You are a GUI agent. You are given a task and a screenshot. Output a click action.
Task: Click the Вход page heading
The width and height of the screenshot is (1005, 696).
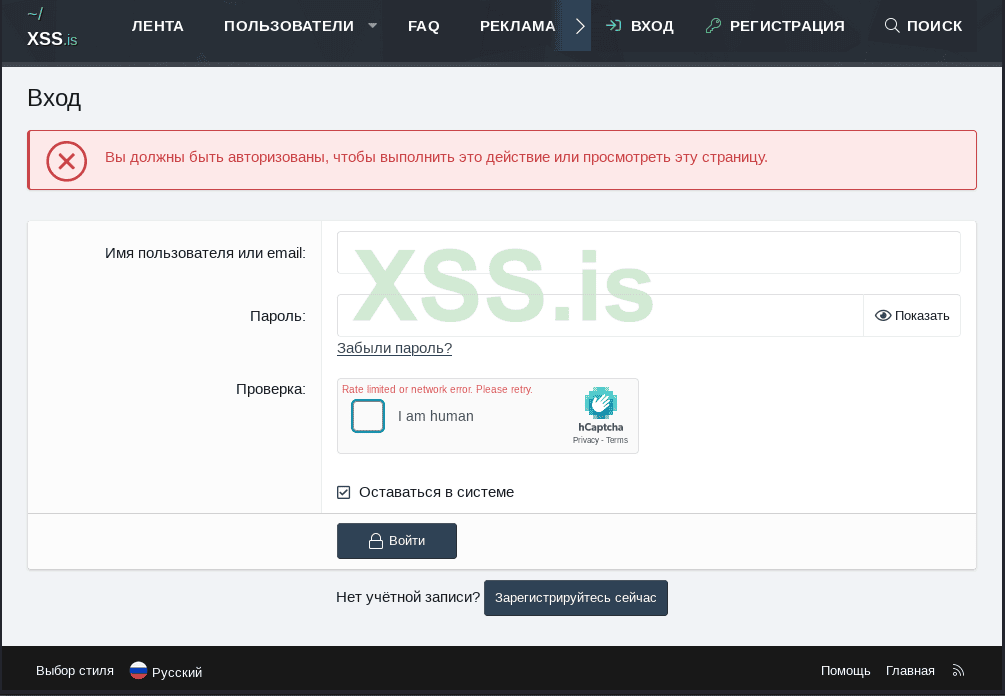tap(54, 98)
